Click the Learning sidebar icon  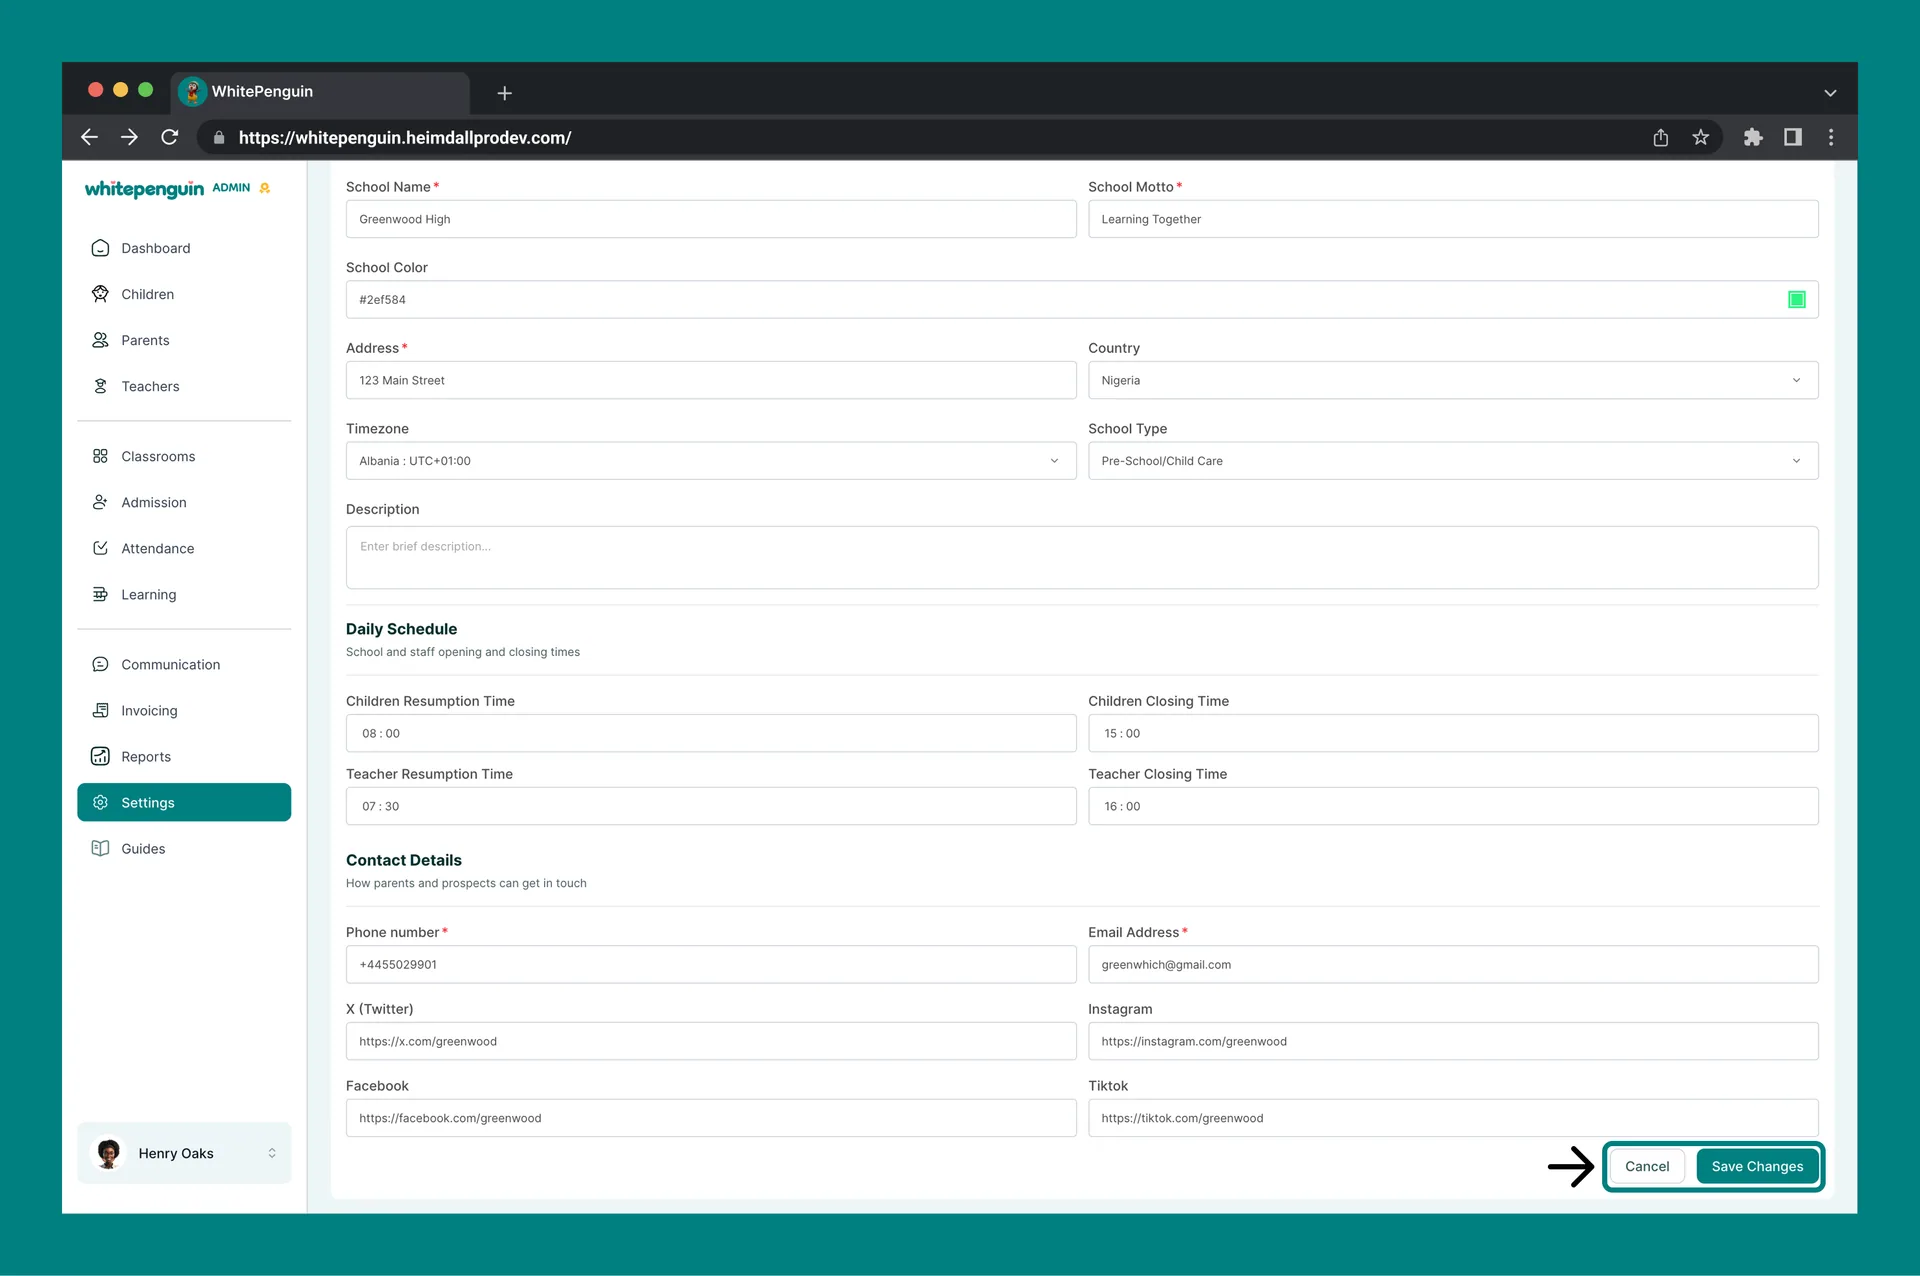coord(100,594)
